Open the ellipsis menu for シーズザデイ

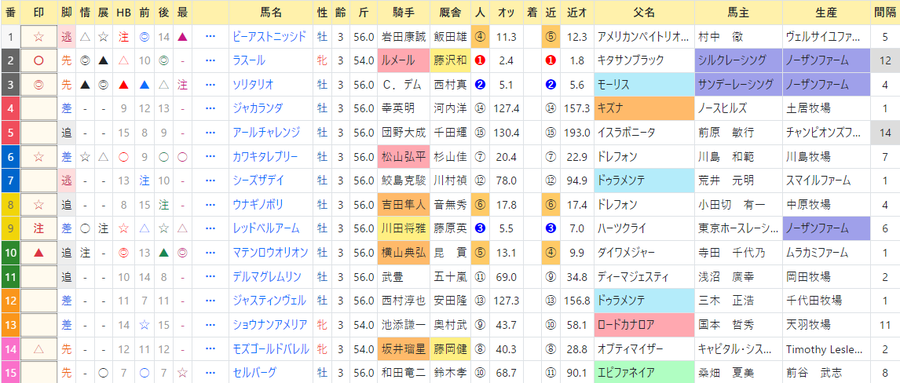[210, 180]
